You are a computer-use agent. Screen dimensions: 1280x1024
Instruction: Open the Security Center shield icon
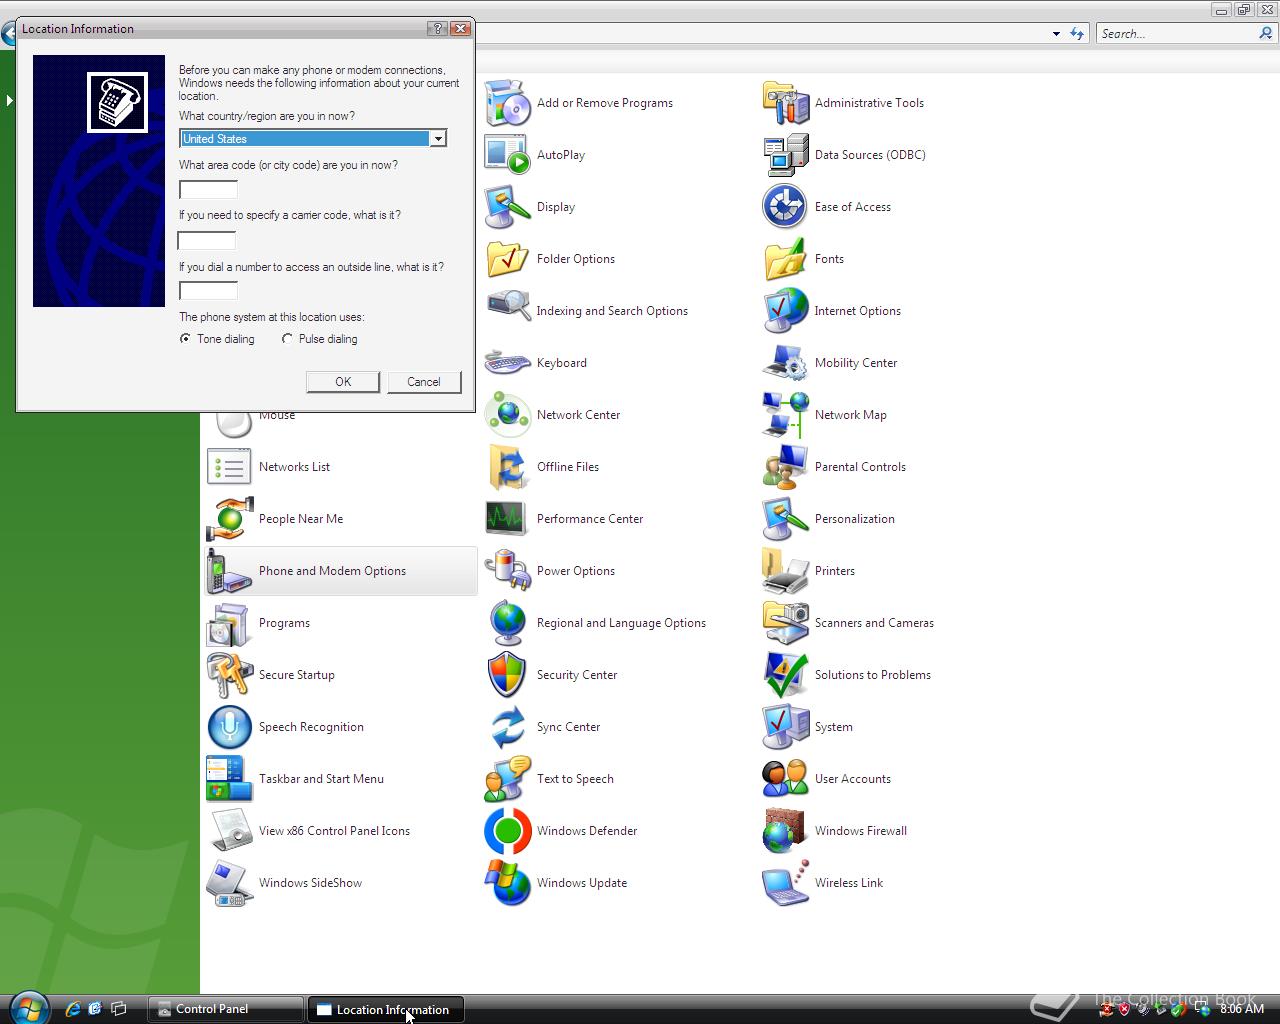(508, 675)
